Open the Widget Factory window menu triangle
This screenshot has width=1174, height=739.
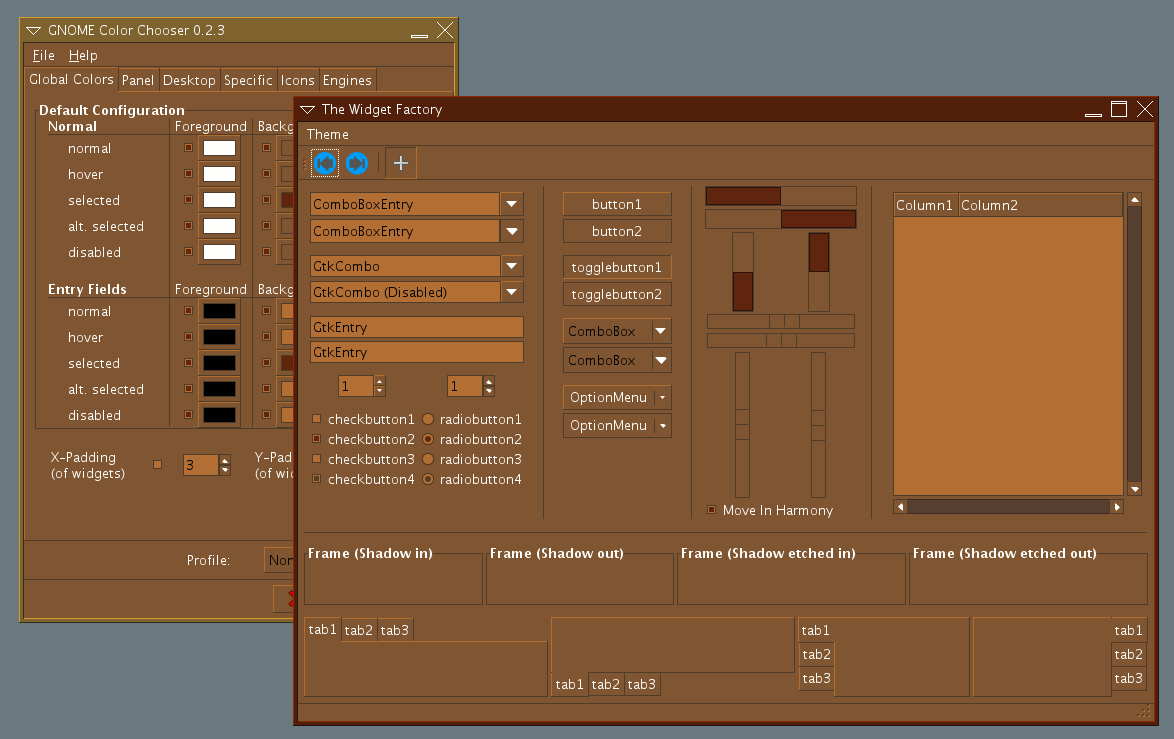307,109
